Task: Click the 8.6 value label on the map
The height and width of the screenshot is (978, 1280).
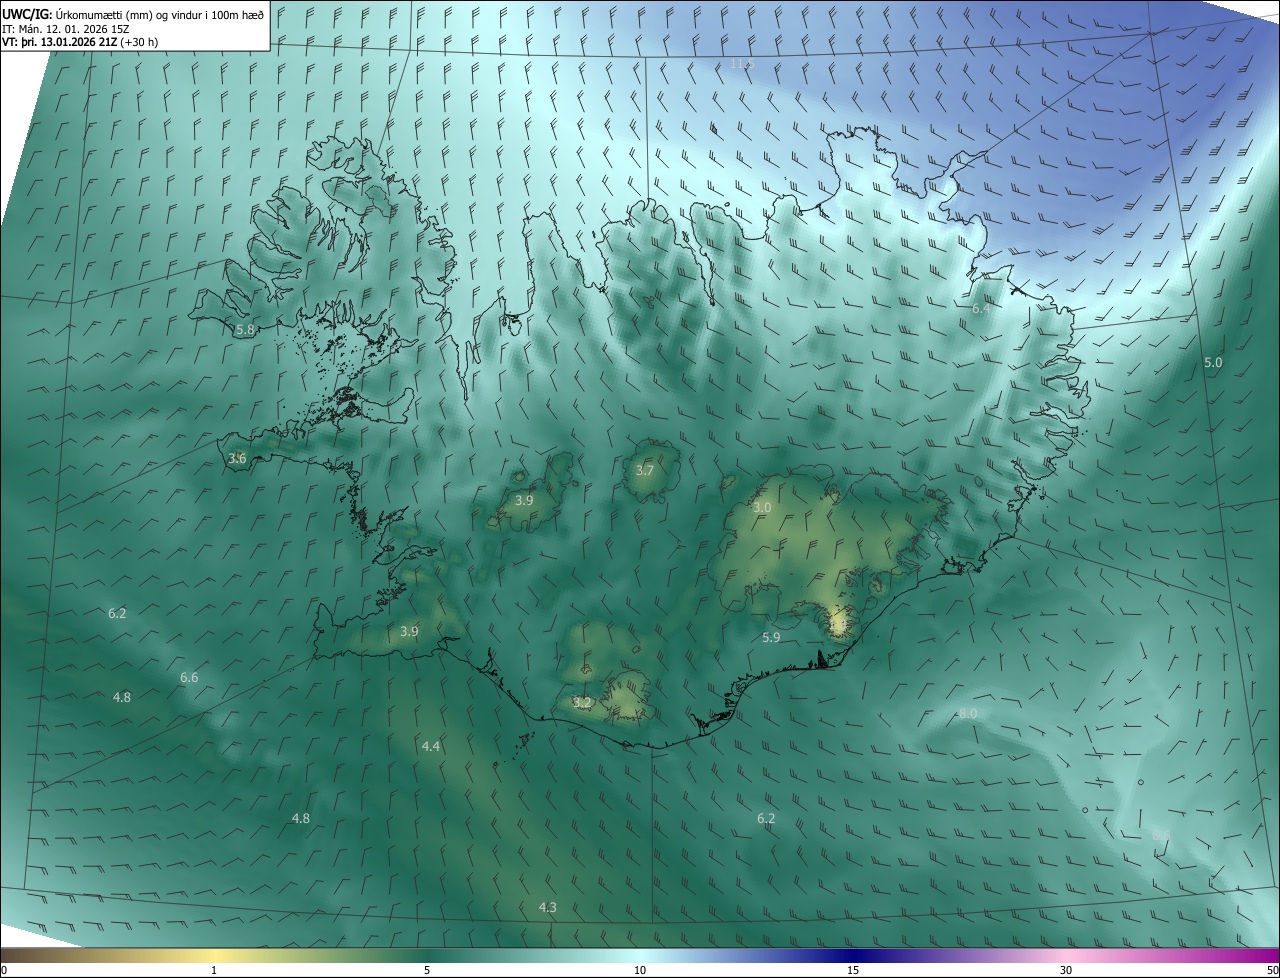Action: [1161, 835]
